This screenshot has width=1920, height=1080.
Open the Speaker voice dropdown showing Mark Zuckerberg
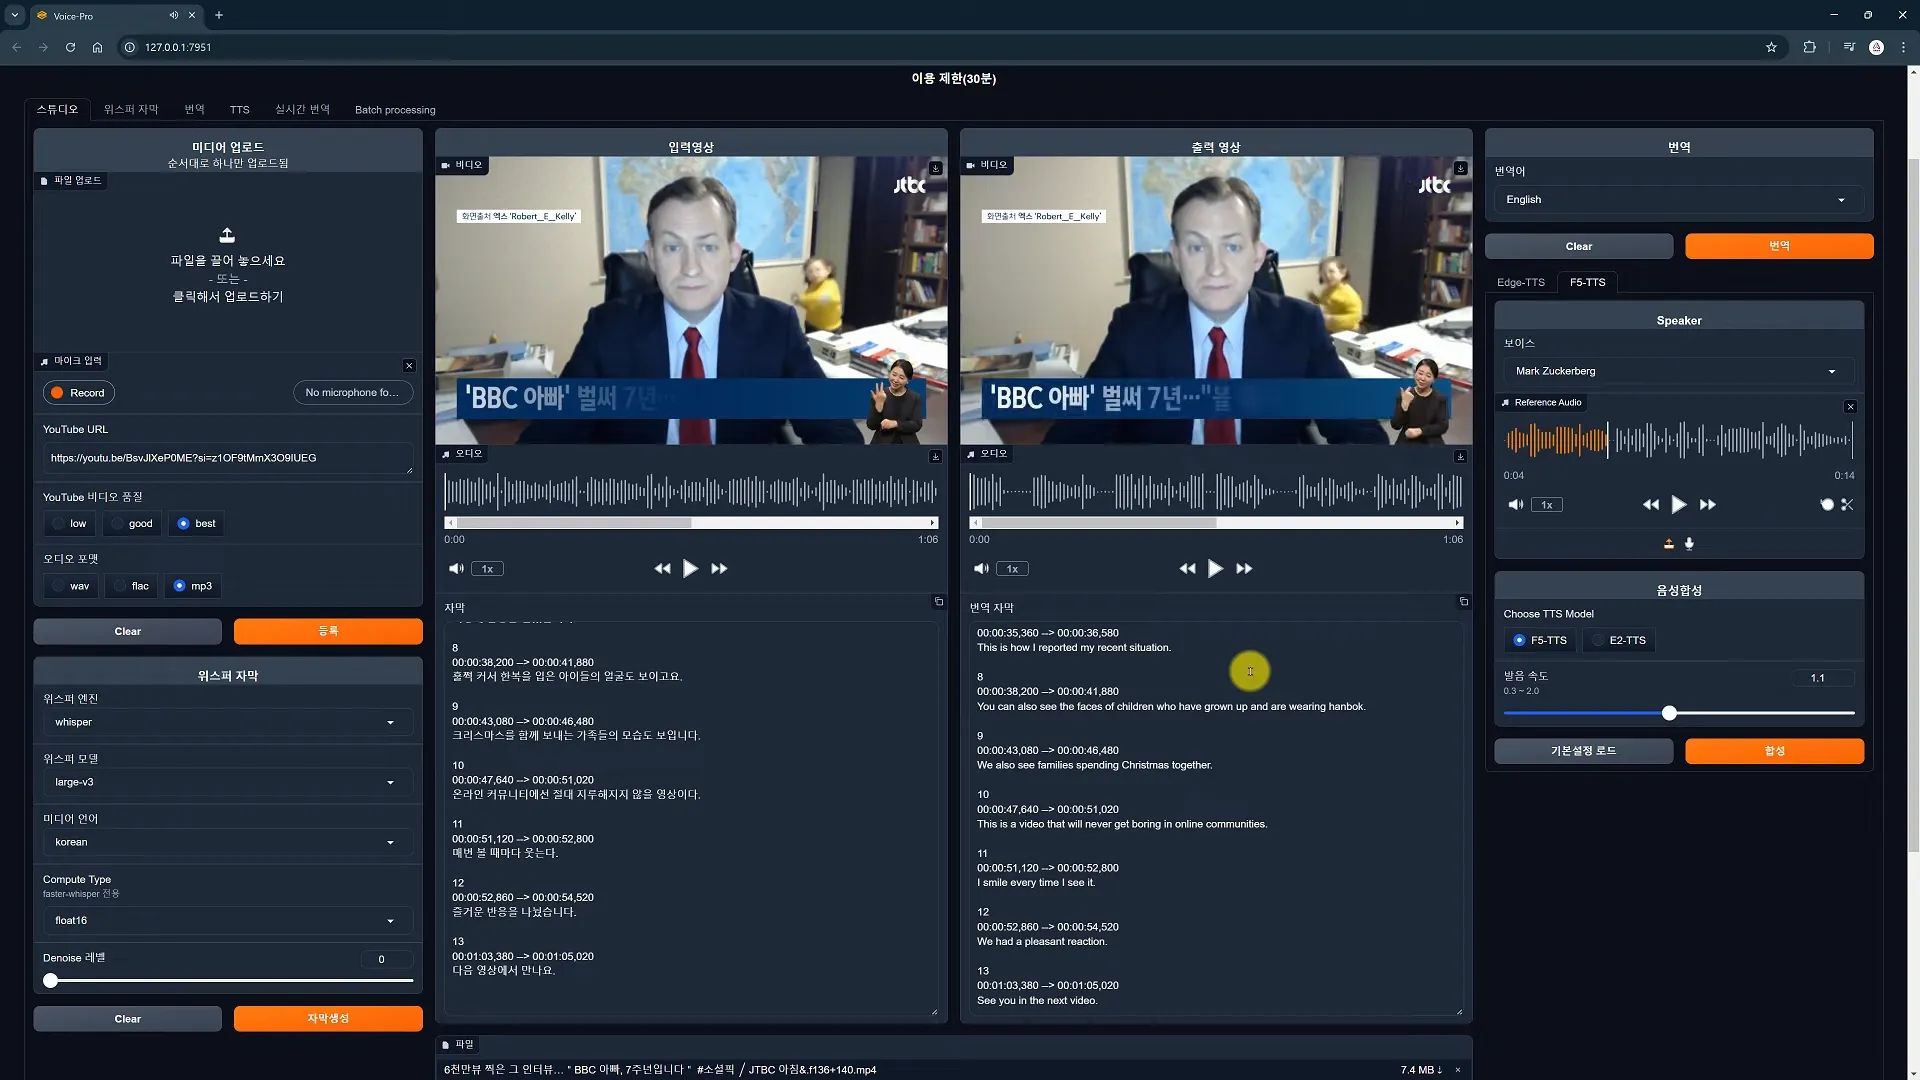coord(1677,371)
